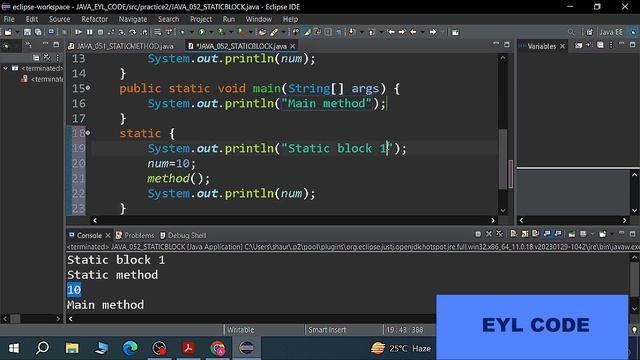Click the editor vertical scrollbar thumb

(x=503, y=158)
